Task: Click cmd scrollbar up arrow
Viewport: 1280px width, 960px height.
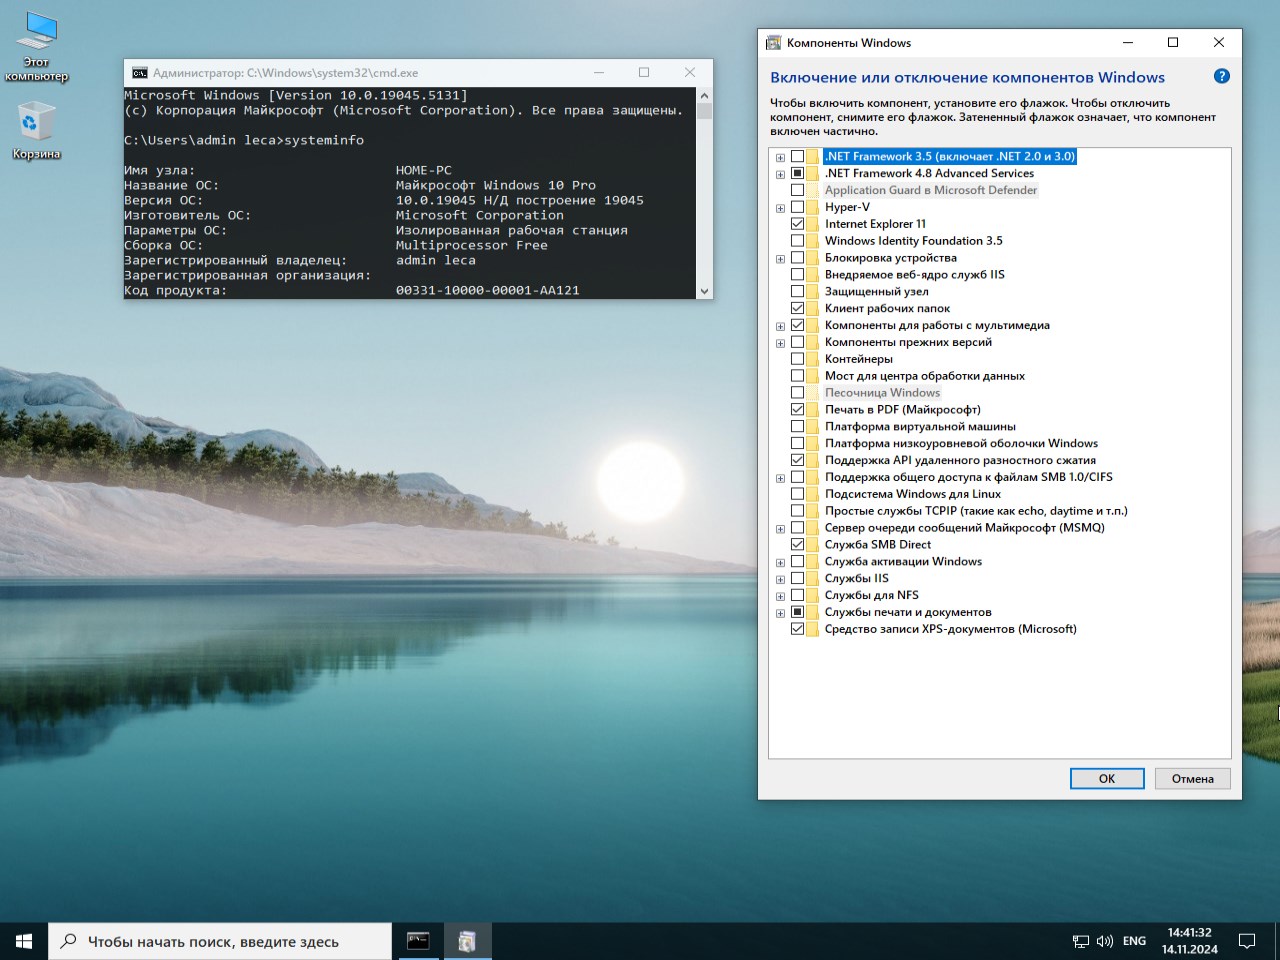Action: point(704,95)
